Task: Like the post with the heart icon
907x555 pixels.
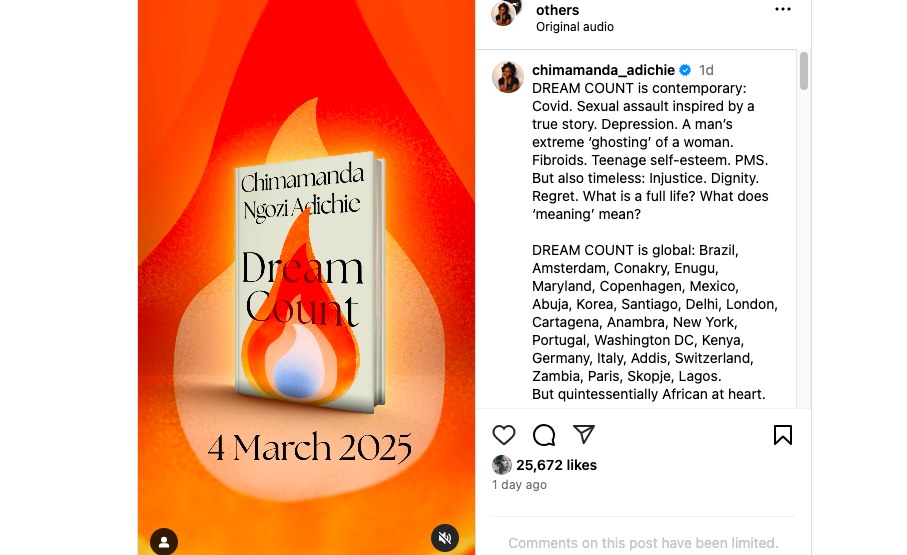Action: point(503,435)
